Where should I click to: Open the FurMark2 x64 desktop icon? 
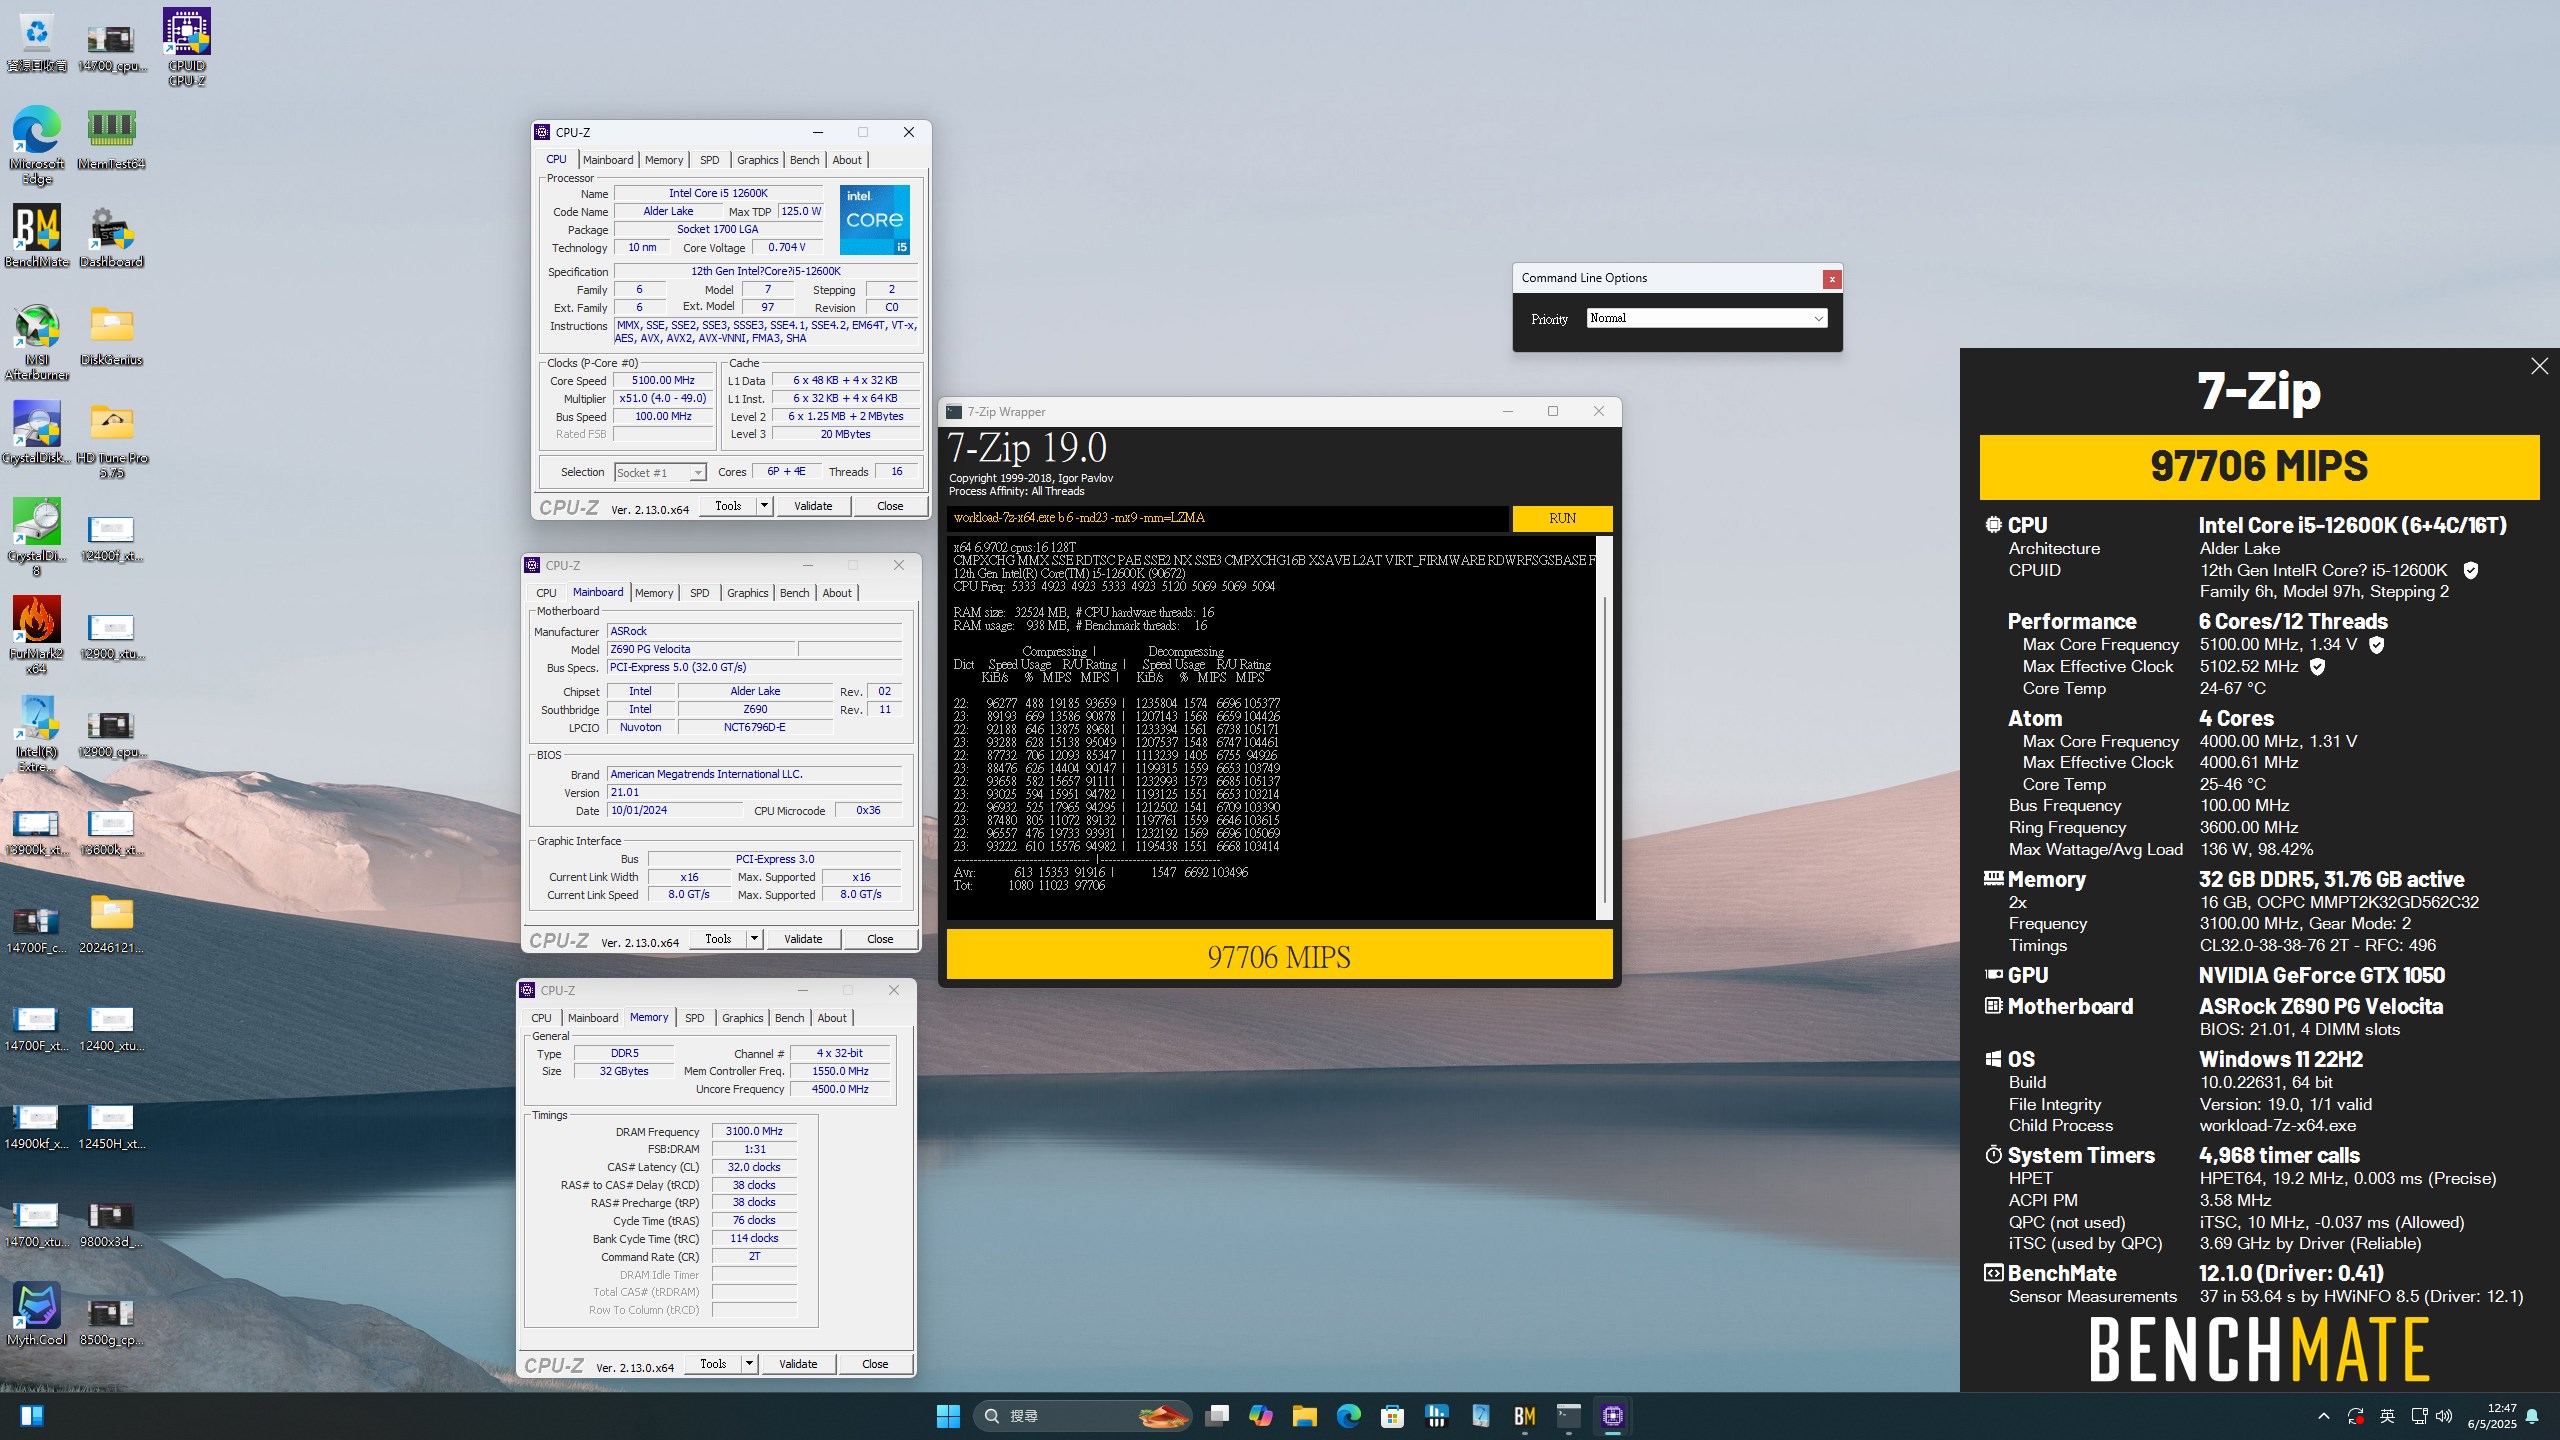click(37, 636)
